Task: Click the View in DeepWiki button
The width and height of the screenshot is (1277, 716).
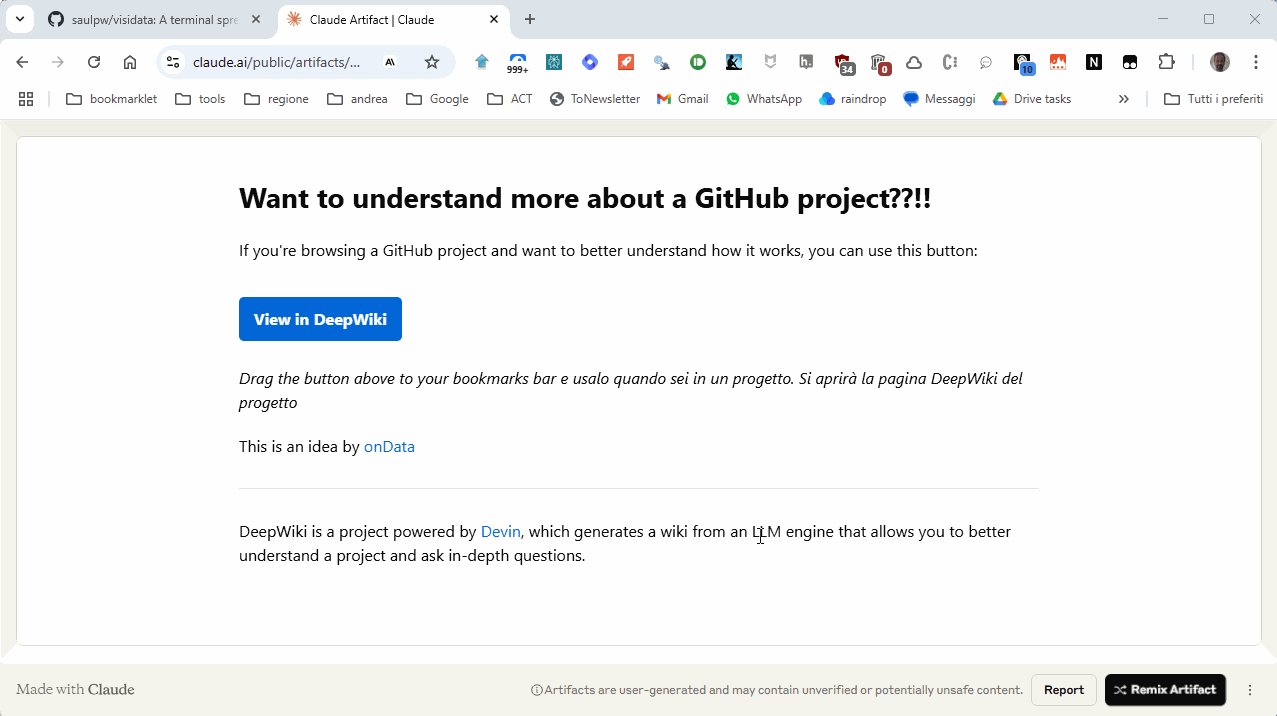Action: 320,319
